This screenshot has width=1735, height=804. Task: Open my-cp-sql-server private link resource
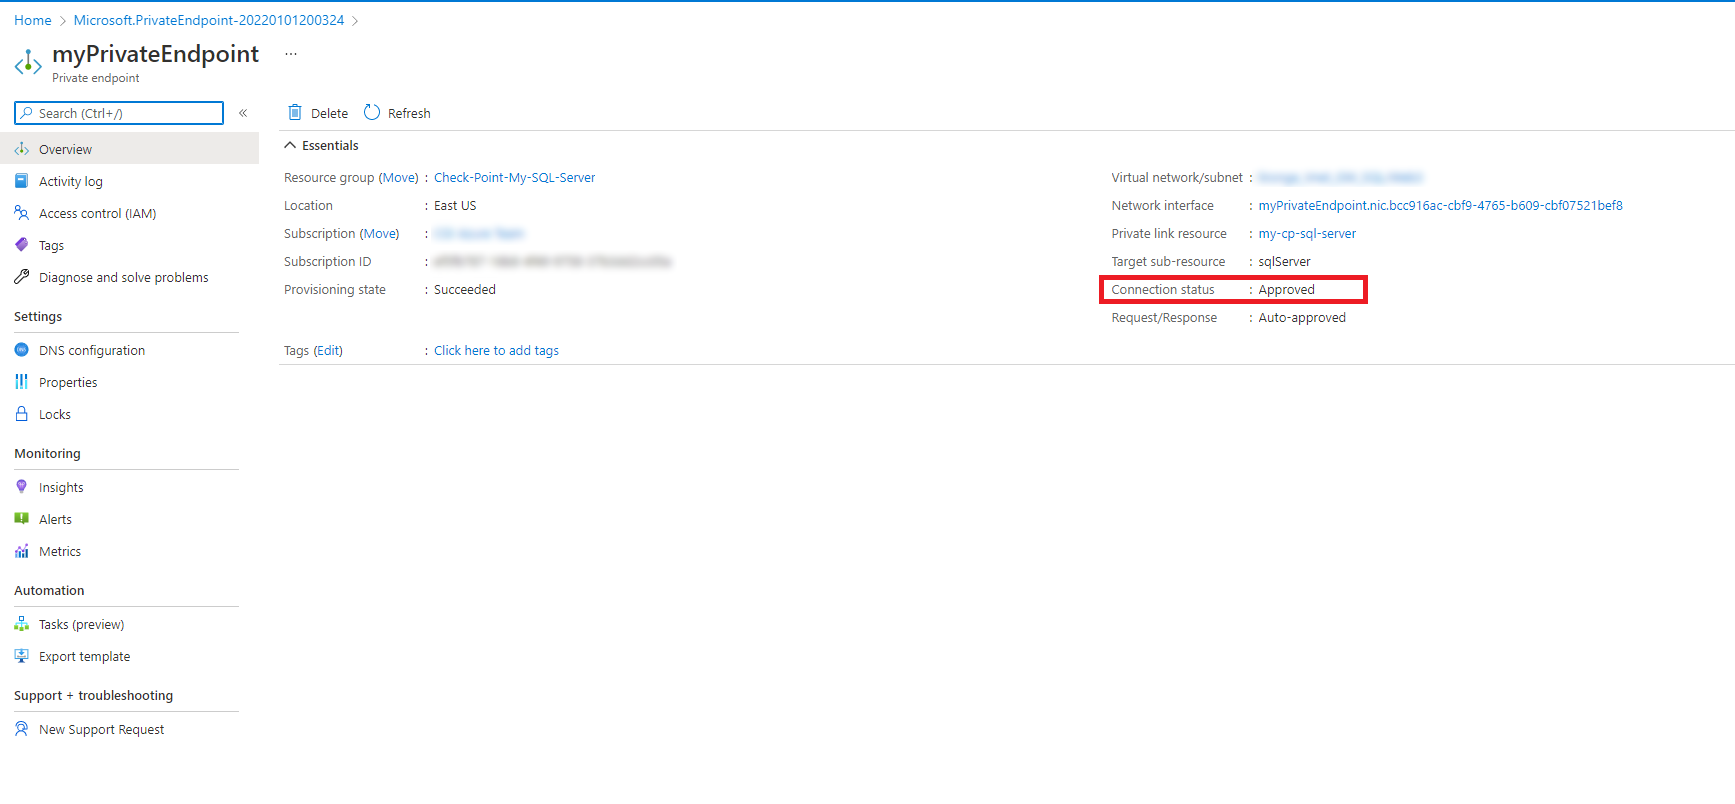pyautogui.click(x=1307, y=233)
